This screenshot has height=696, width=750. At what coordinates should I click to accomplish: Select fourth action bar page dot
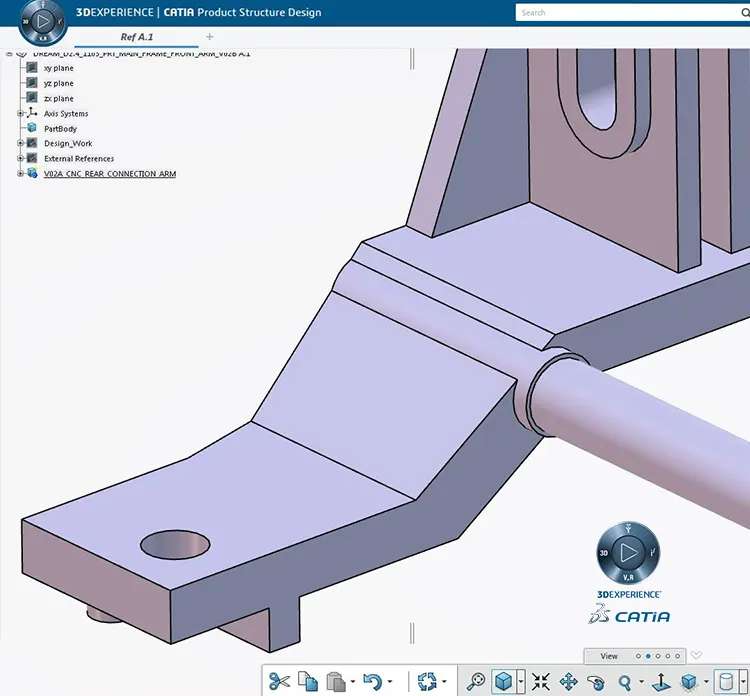tap(668, 656)
